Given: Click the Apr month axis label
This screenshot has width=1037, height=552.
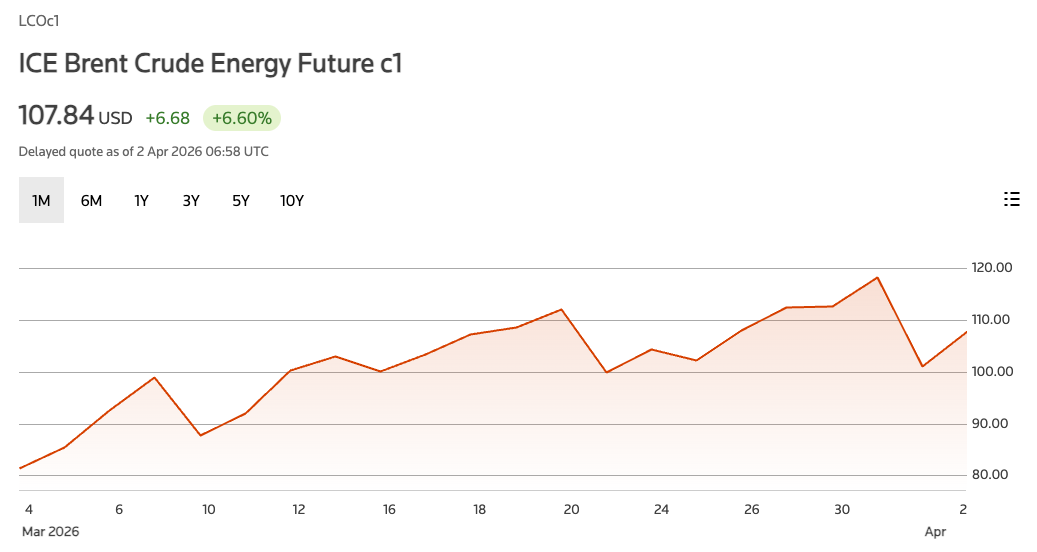Looking at the screenshot, I should coord(935,532).
